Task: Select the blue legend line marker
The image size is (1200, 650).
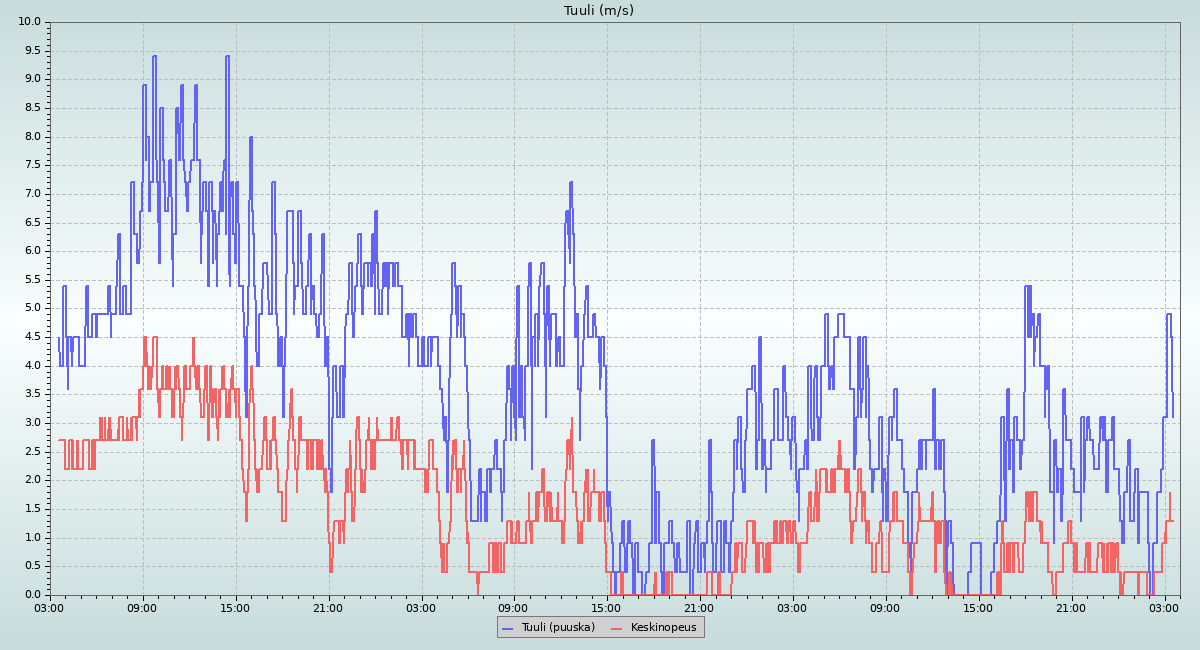Action: (508, 628)
